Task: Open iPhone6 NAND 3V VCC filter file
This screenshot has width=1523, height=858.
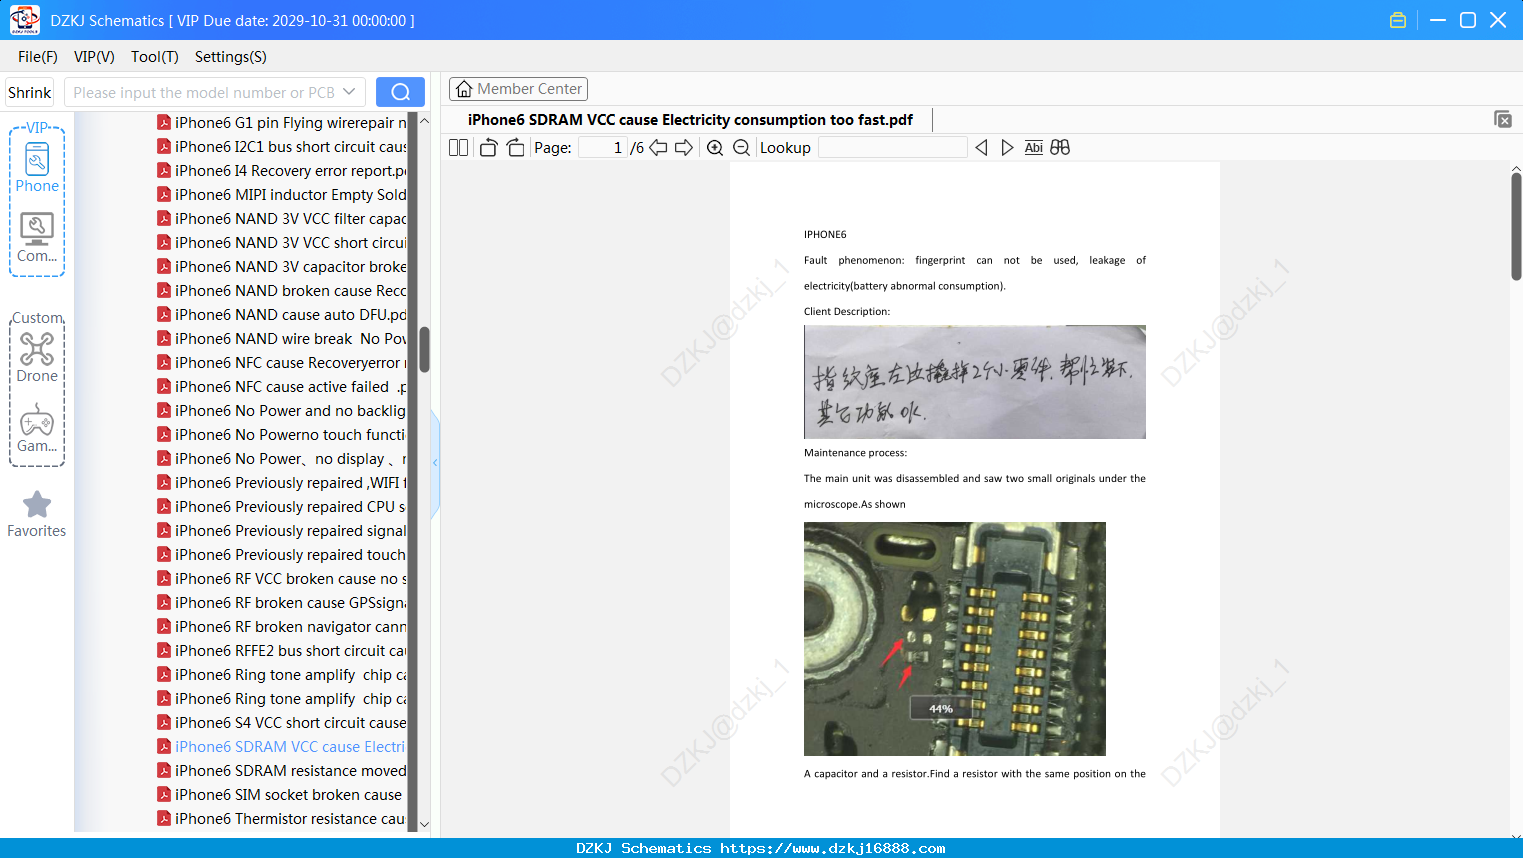Action: point(282,219)
